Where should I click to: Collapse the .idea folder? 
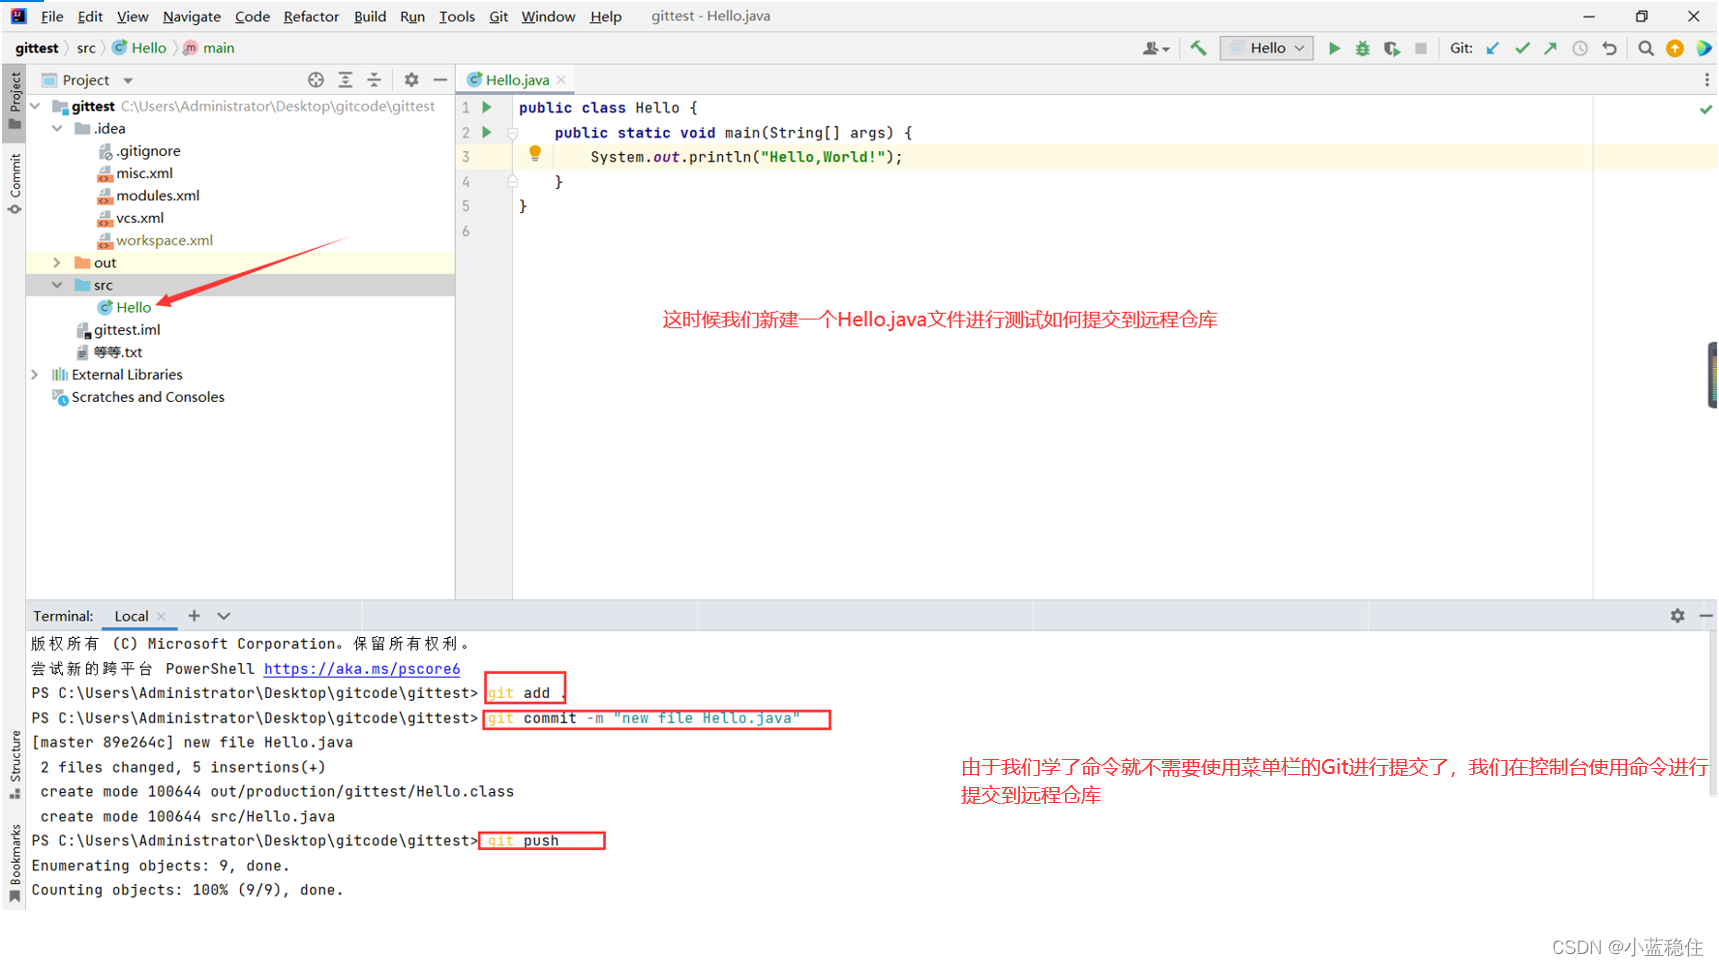[x=57, y=128]
